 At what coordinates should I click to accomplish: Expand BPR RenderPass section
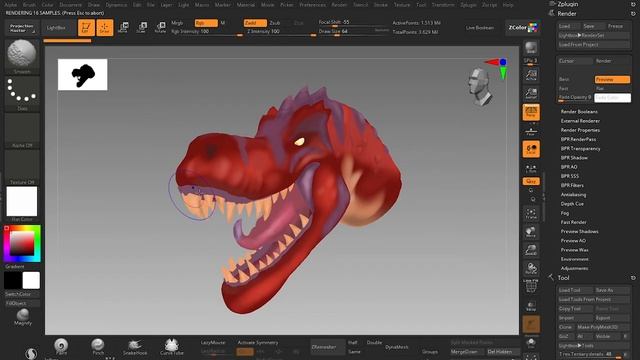[578, 140]
